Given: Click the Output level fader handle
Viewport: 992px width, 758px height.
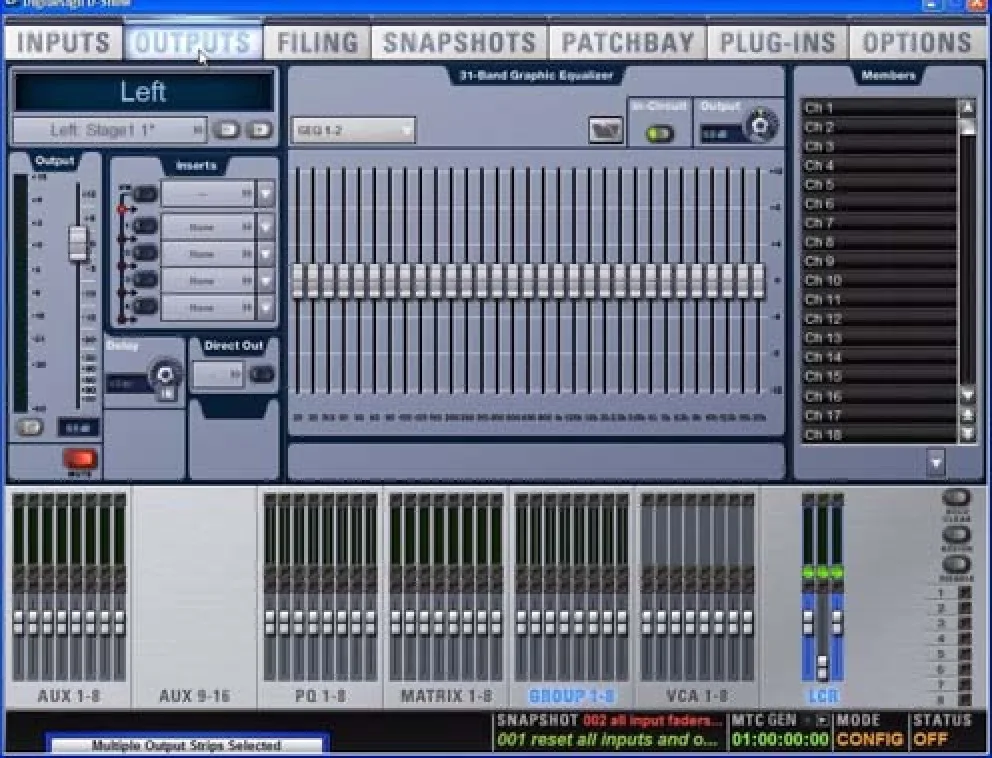Looking at the screenshot, I should (78, 243).
